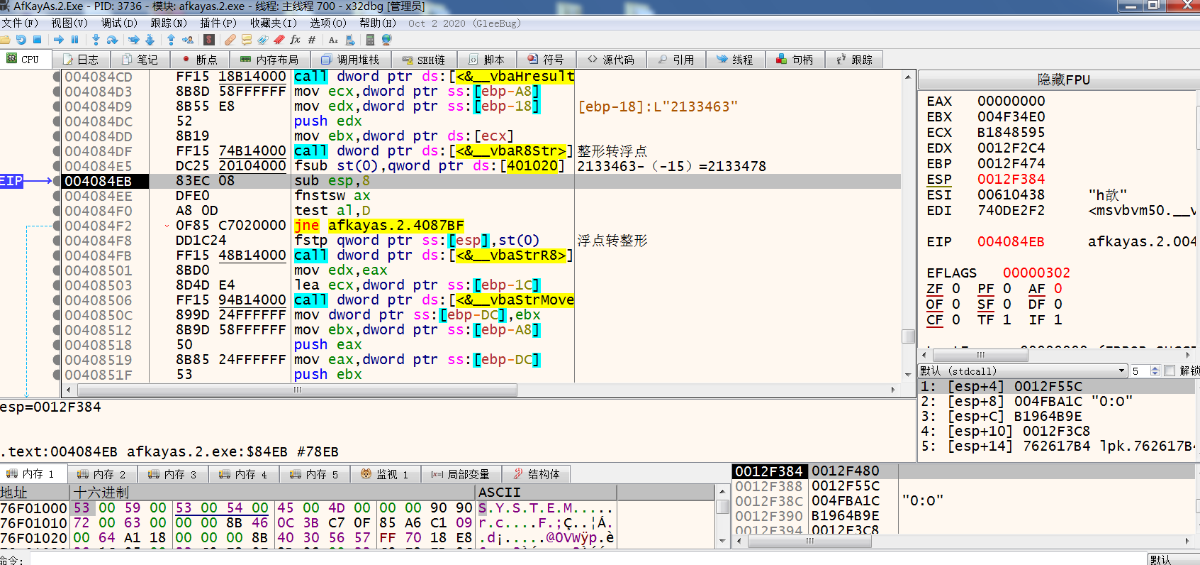Click the Calculator toolbar icon

[x=370, y=40]
